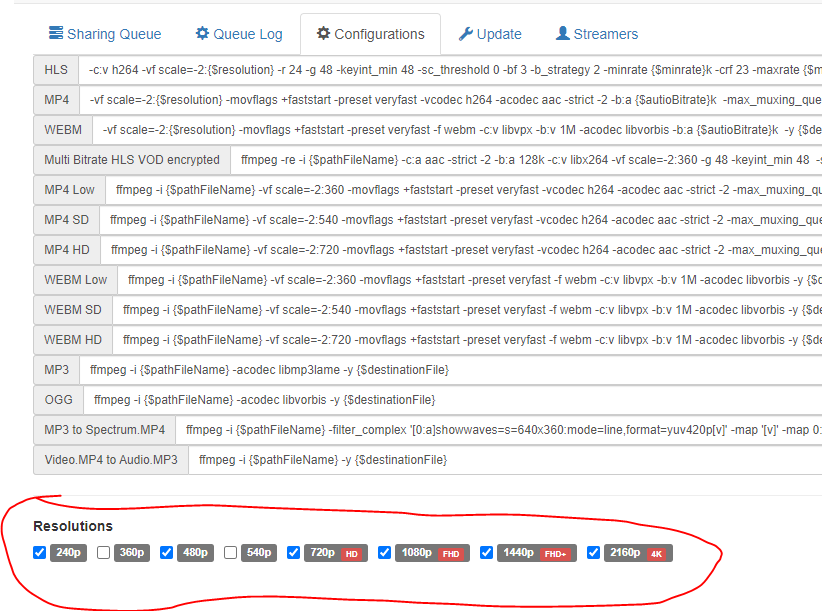The height and width of the screenshot is (611, 822).
Task: Enable the 360p resolution checkbox
Action: (x=104, y=552)
